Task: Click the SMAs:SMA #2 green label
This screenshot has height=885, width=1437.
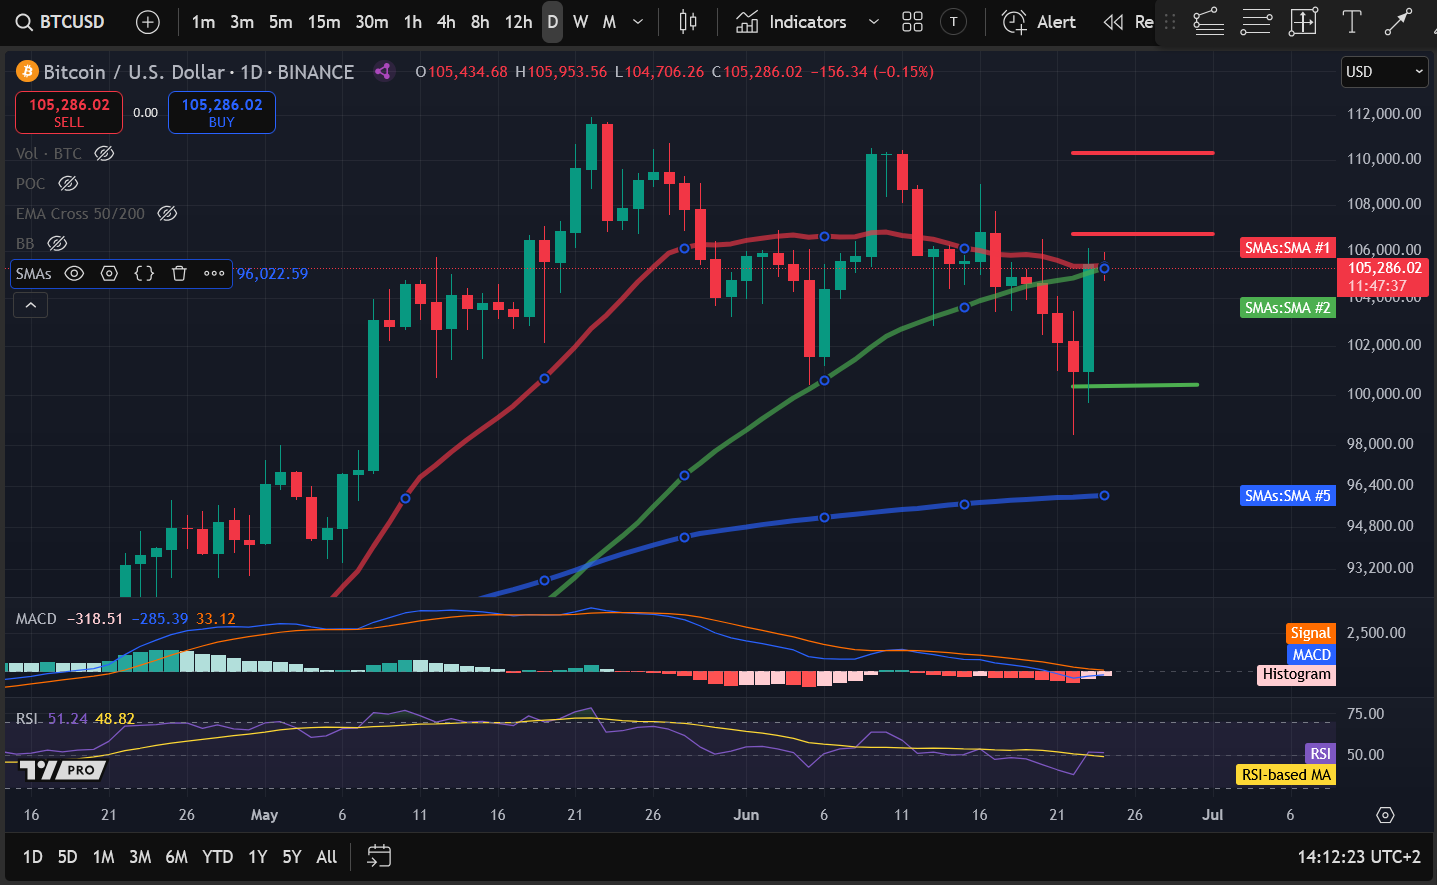Action: [x=1287, y=307]
